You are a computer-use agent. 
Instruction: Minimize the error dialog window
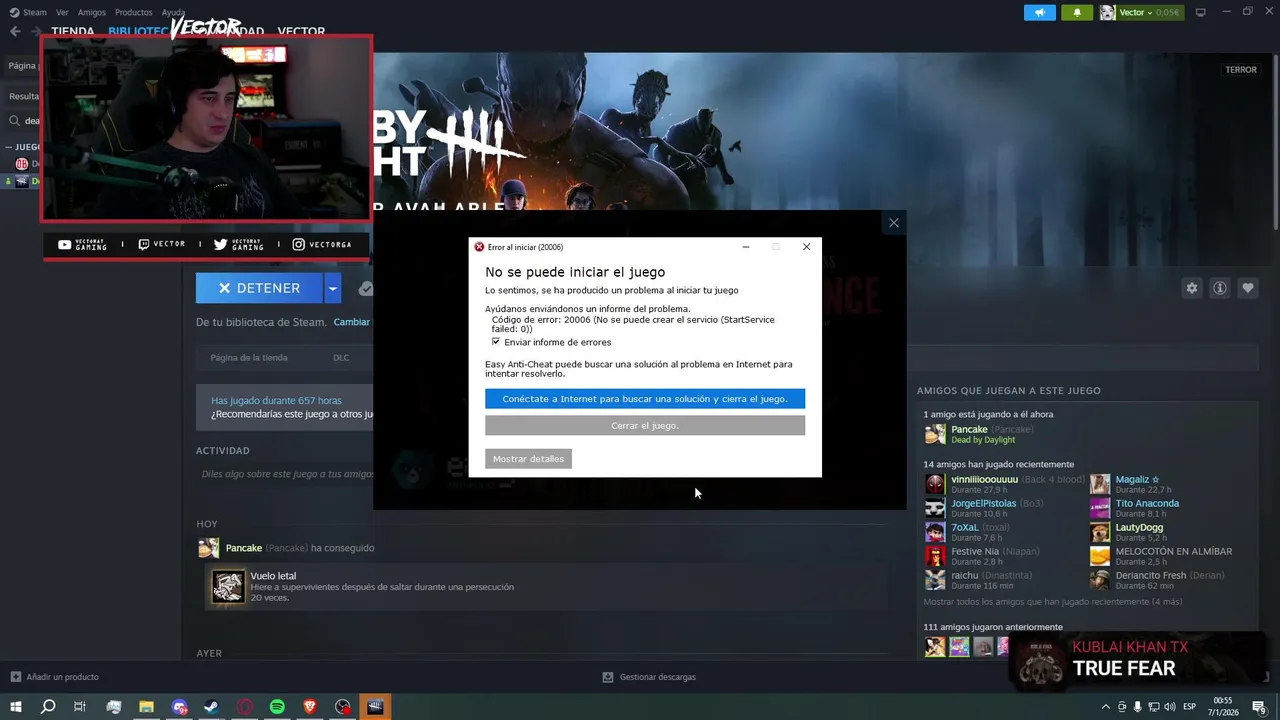(x=746, y=247)
